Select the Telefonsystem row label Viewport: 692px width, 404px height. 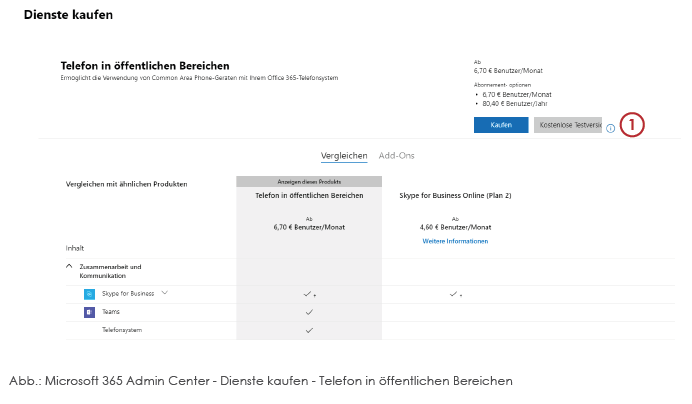tap(122, 330)
